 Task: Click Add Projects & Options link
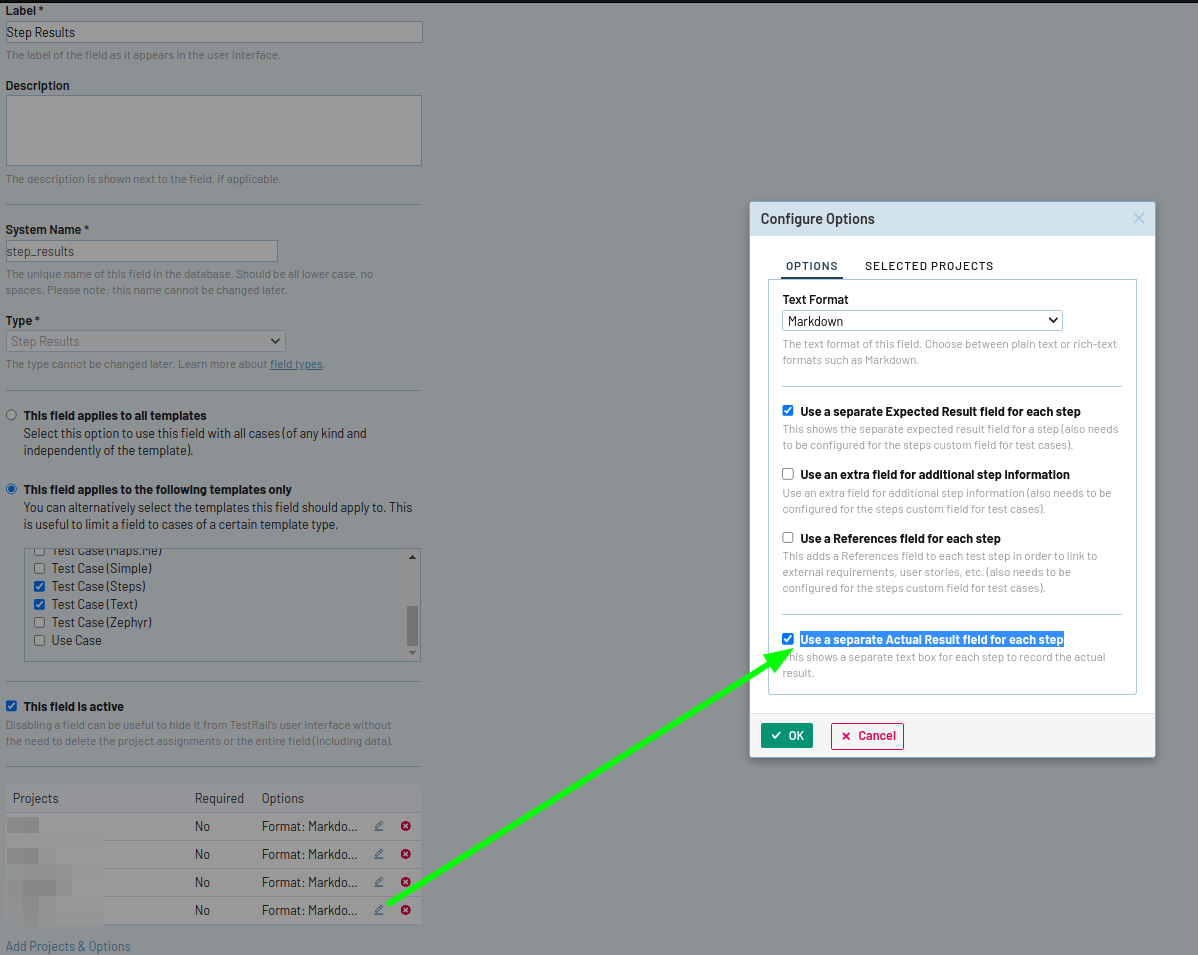[68, 946]
